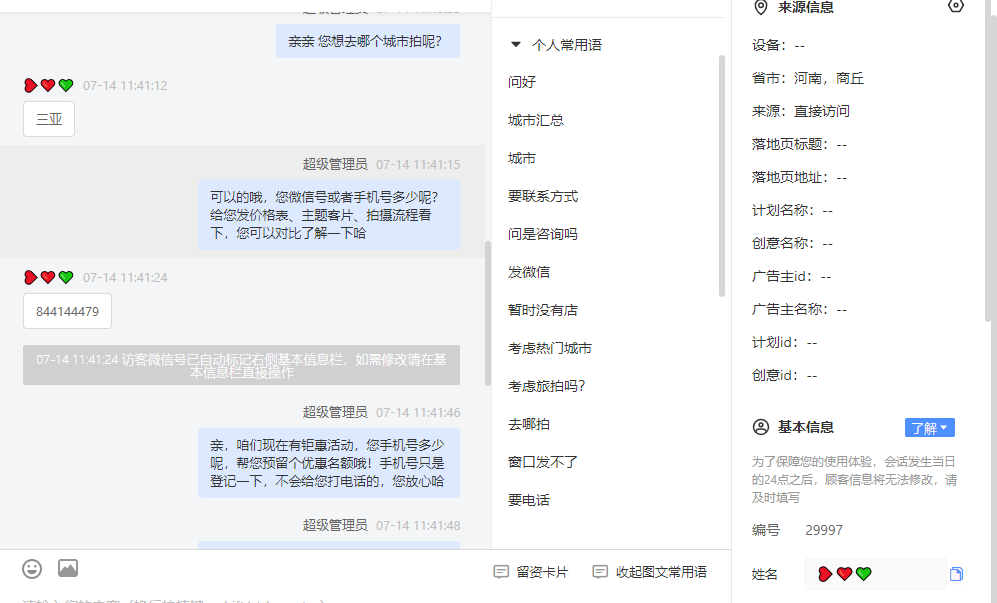
Task: Click the 设备 info row
Action: [x=778, y=45]
